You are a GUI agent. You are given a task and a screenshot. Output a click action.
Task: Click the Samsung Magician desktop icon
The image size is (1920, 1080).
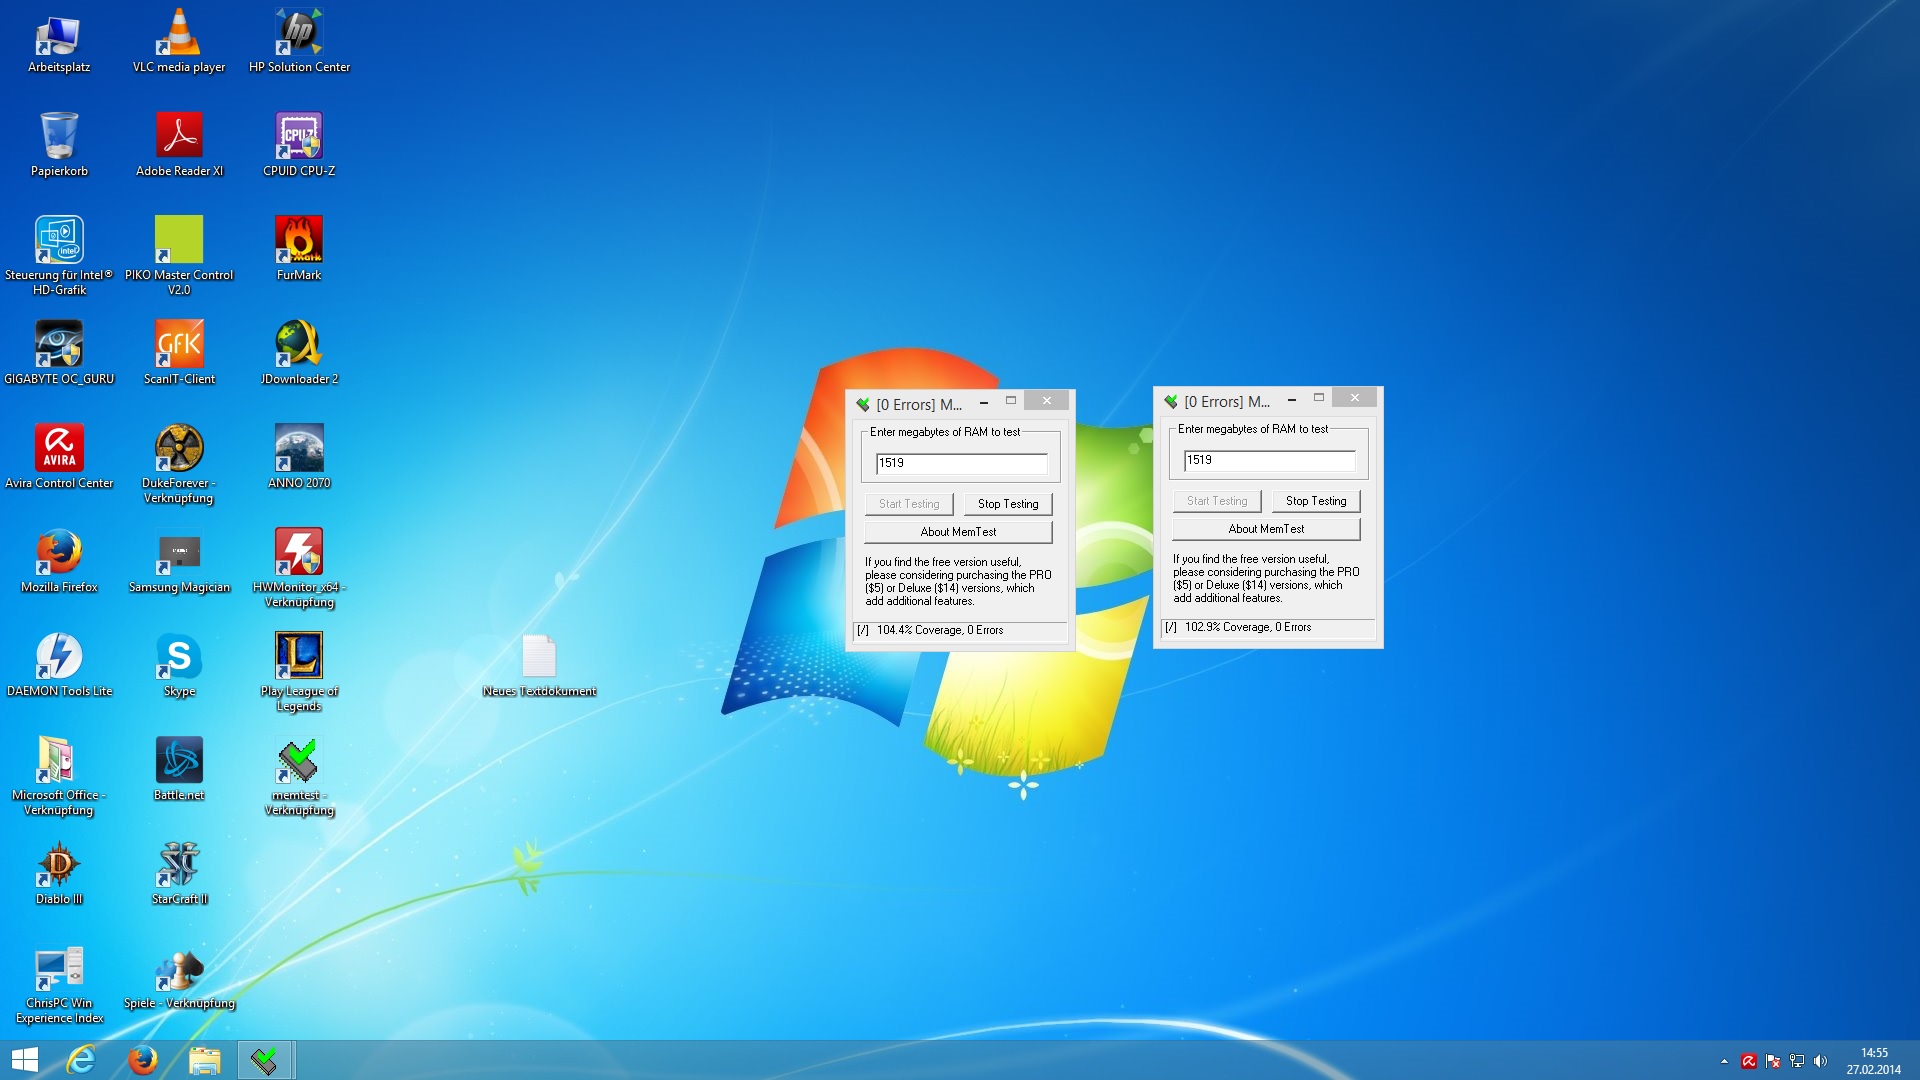[179, 552]
